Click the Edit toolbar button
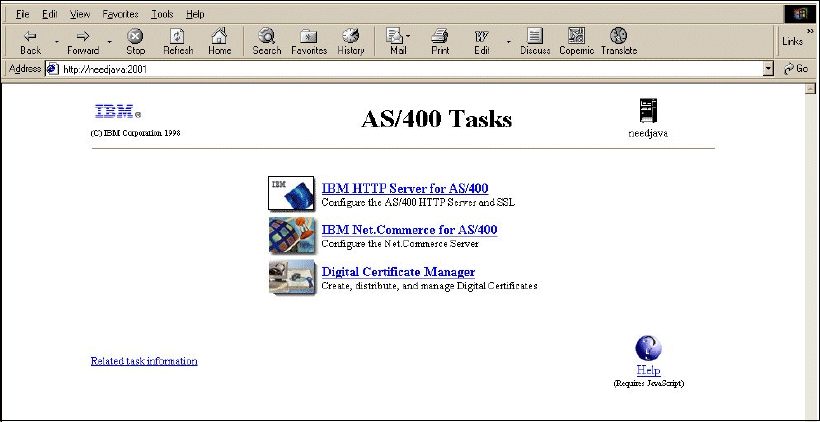820x422 pixels. click(482, 42)
